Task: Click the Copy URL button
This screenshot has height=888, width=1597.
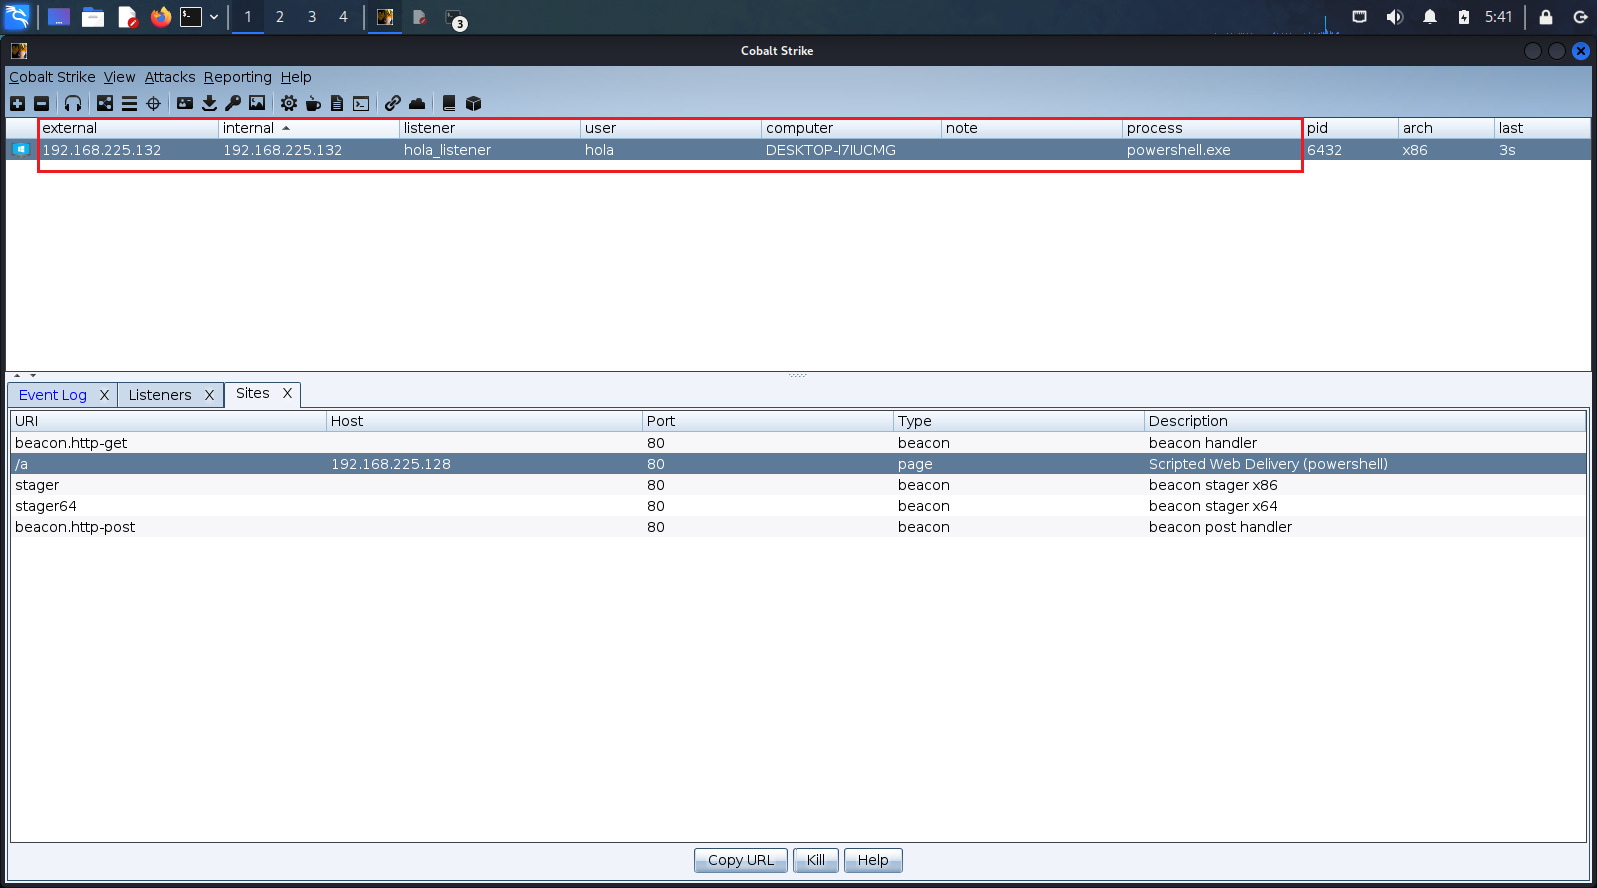Action: click(x=741, y=860)
